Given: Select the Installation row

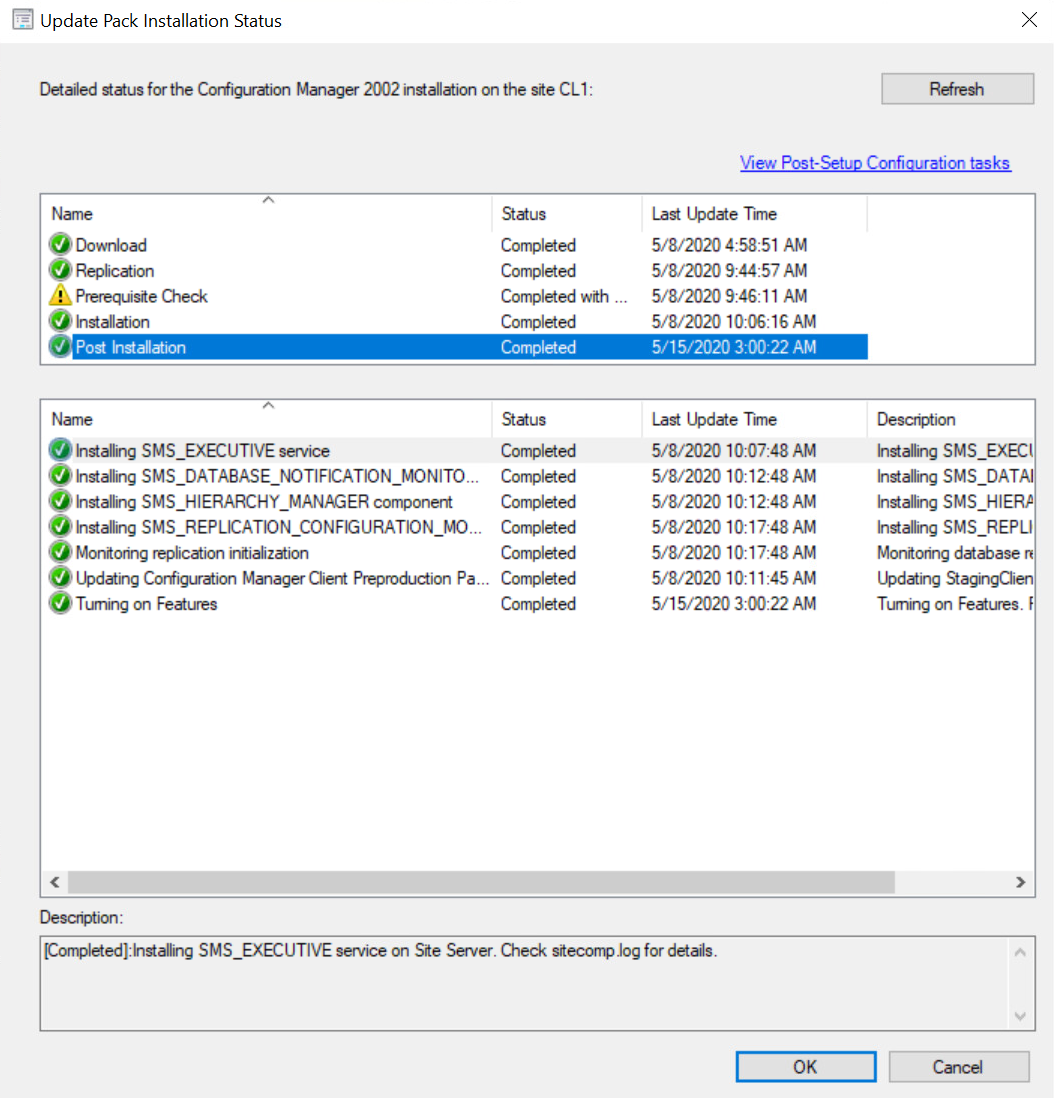Looking at the screenshot, I should (x=458, y=321).
